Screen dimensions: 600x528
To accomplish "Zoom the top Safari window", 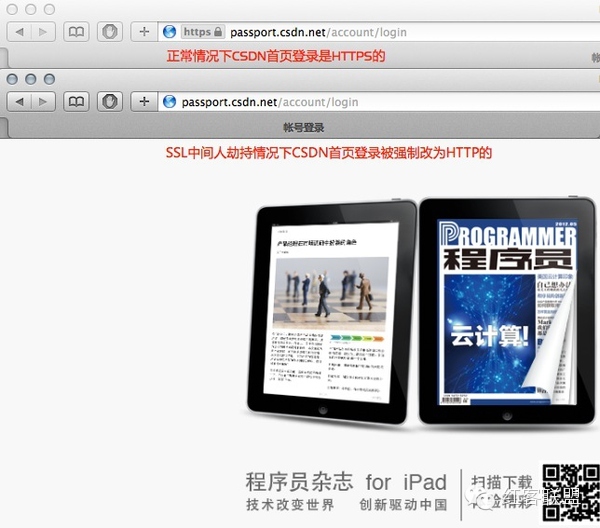I will [49, 9].
